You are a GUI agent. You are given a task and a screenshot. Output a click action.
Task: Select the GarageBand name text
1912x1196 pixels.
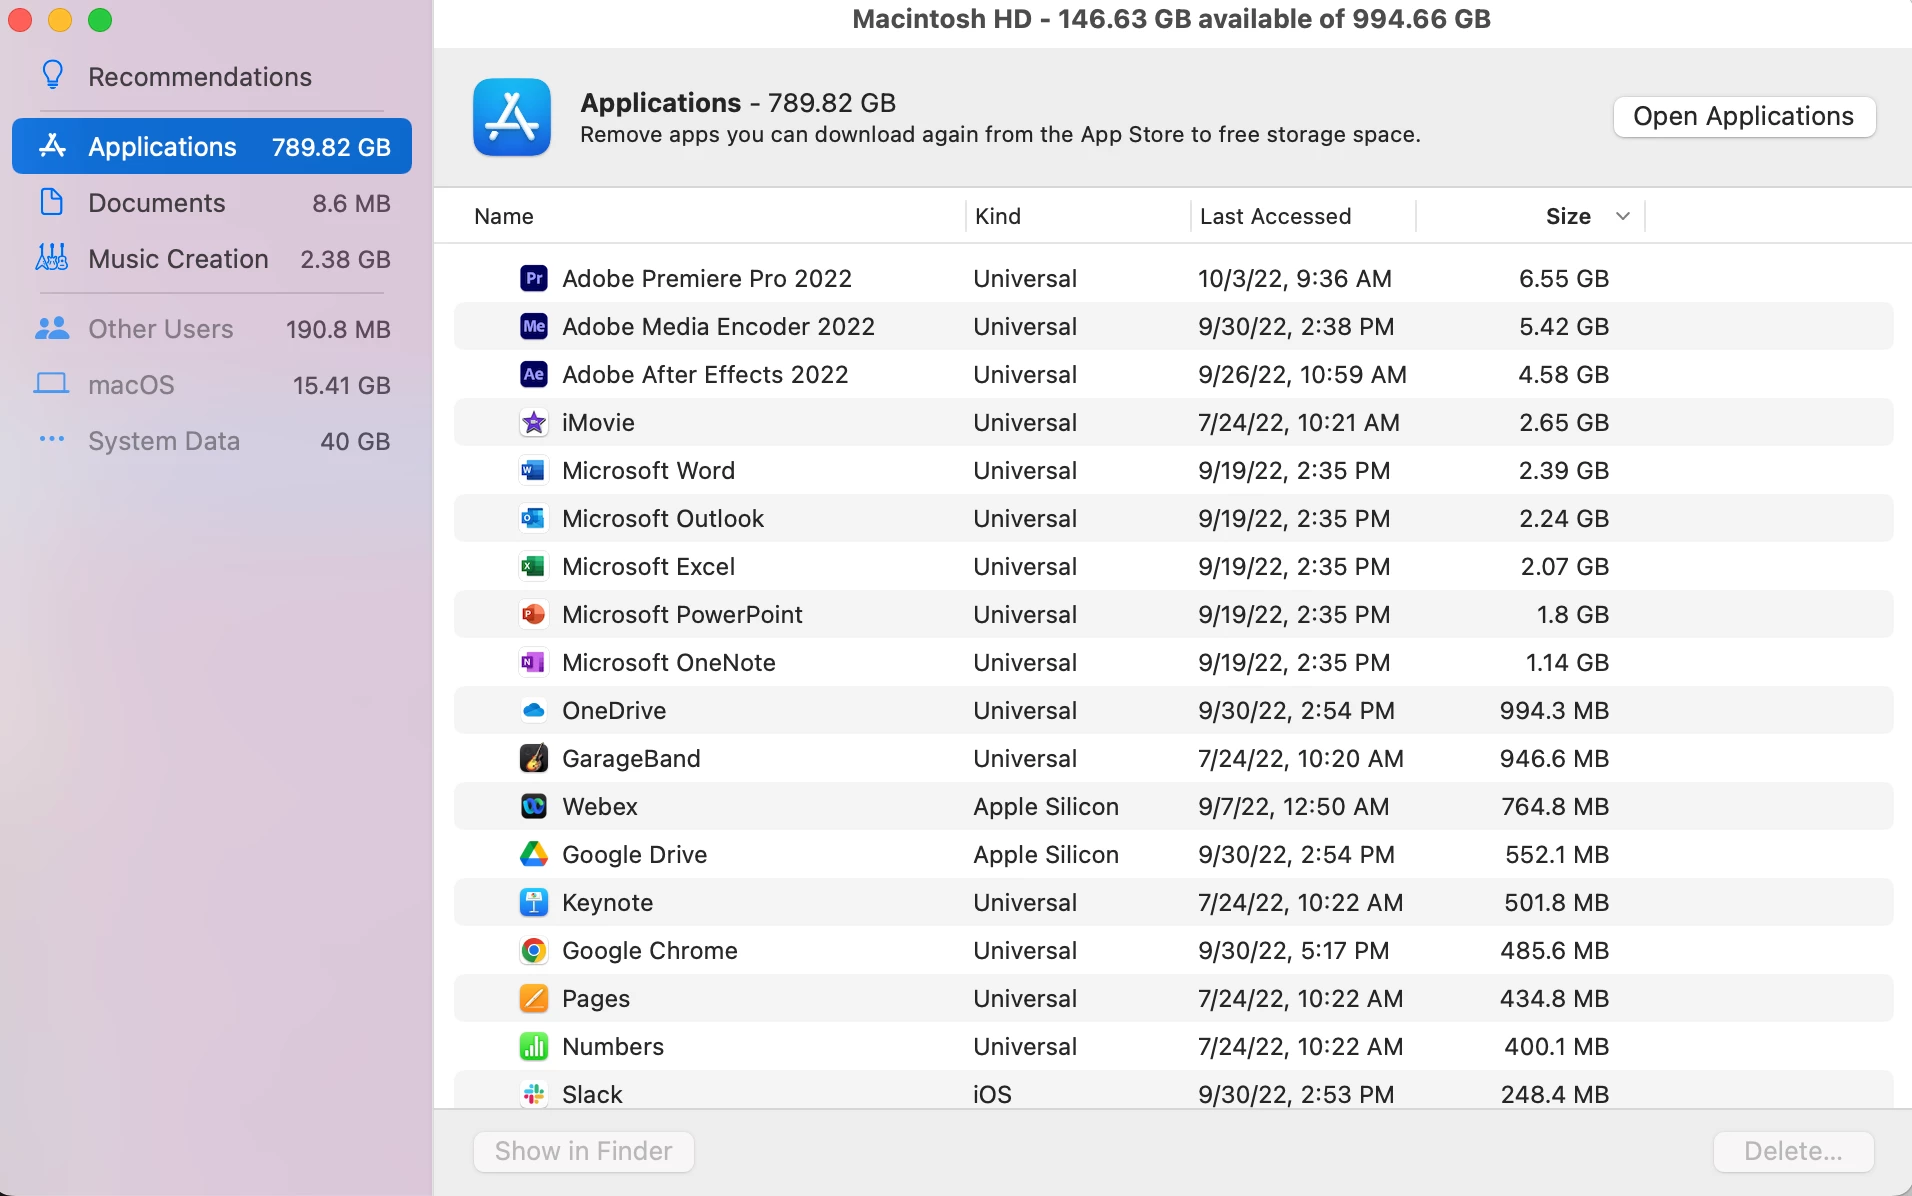(631, 758)
